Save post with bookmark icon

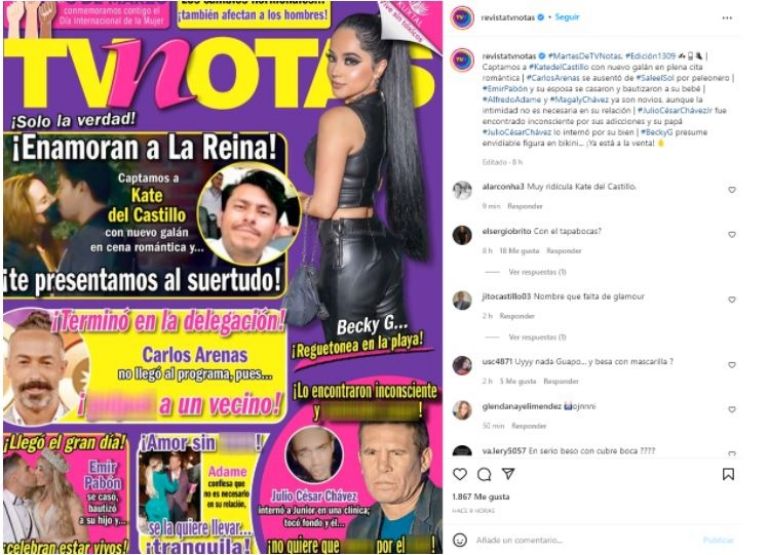tap(728, 474)
